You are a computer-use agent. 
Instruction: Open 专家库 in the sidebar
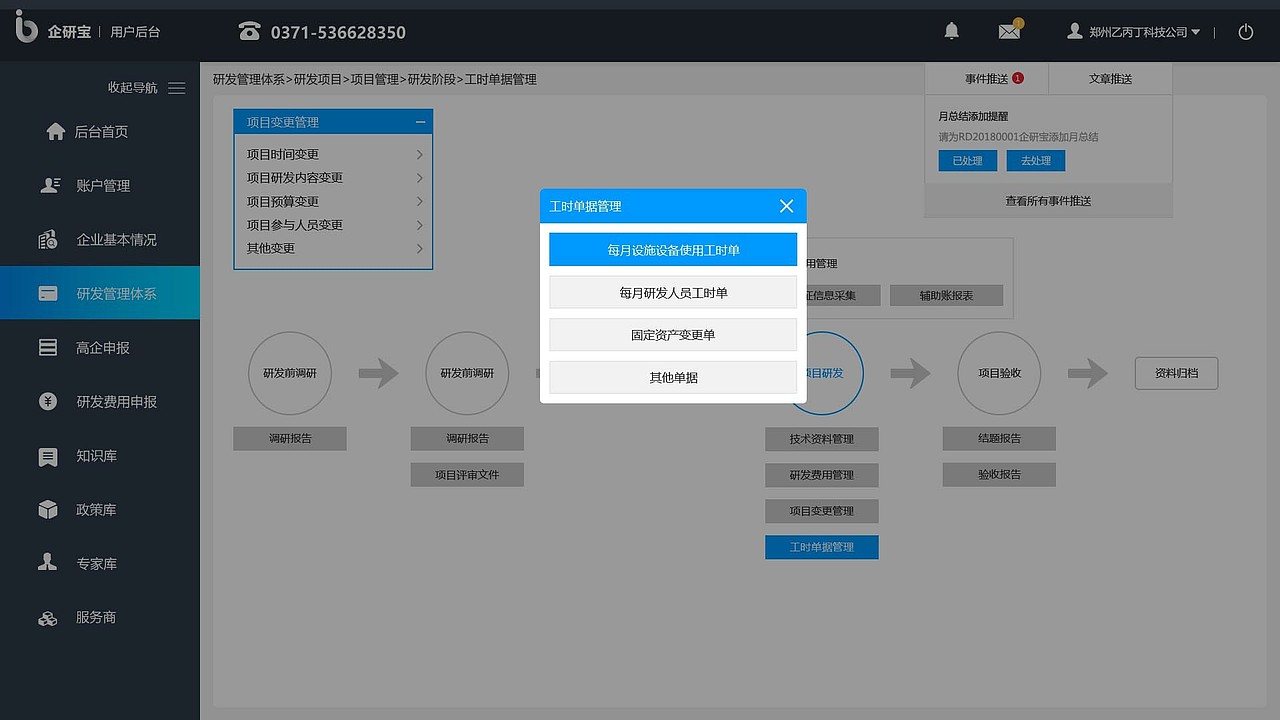pos(100,564)
